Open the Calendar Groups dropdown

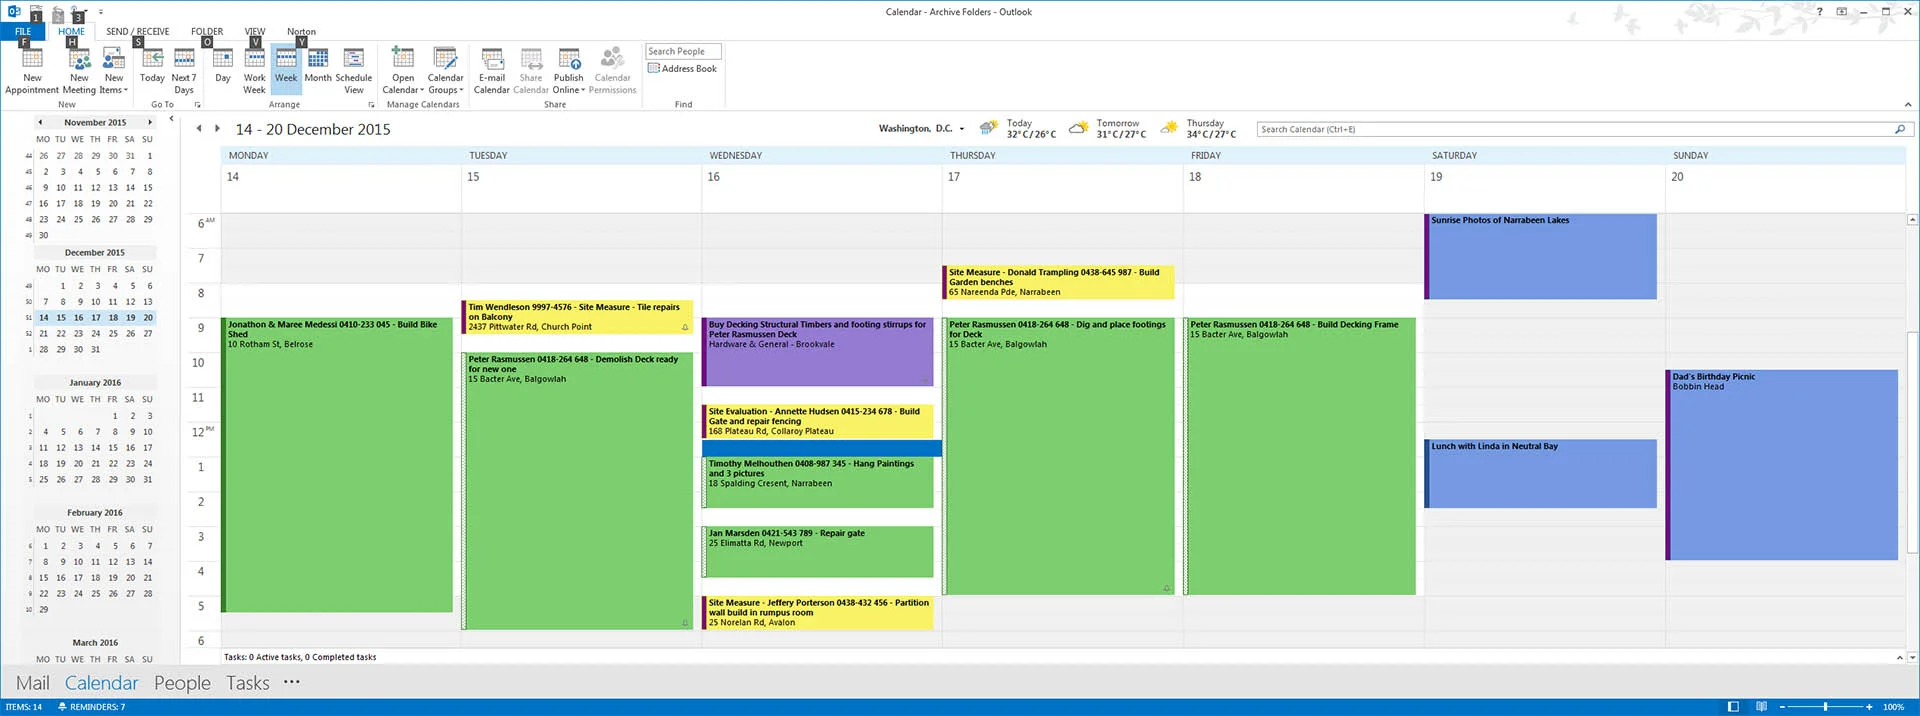pyautogui.click(x=445, y=70)
